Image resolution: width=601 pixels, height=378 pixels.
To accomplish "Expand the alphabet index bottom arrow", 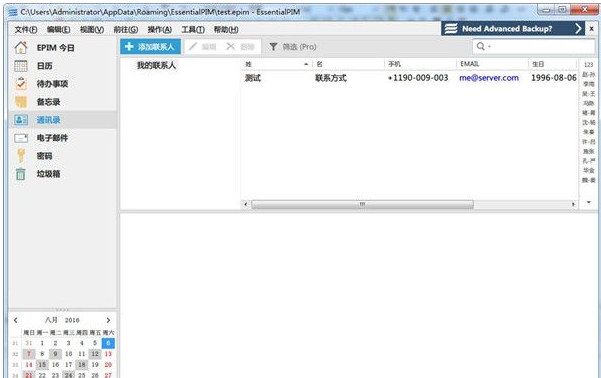I will (589, 202).
